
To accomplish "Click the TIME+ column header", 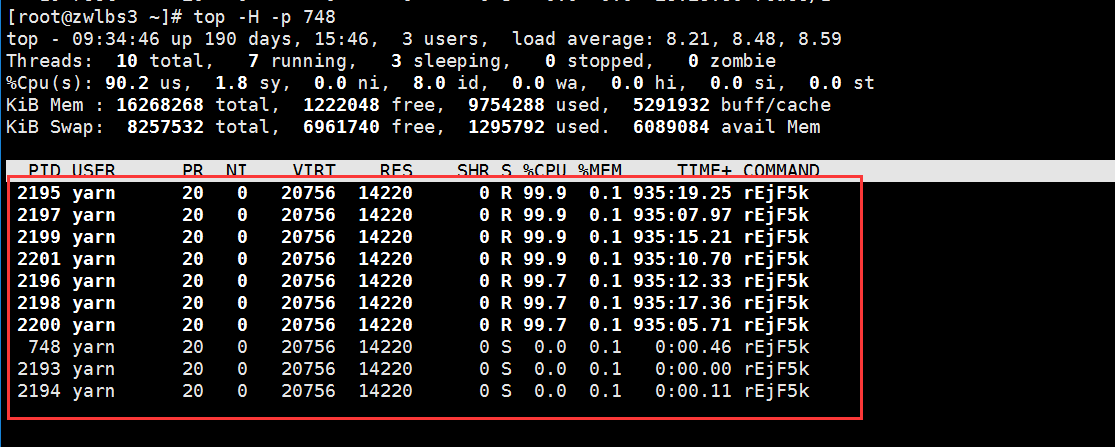I will pos(704,171).
